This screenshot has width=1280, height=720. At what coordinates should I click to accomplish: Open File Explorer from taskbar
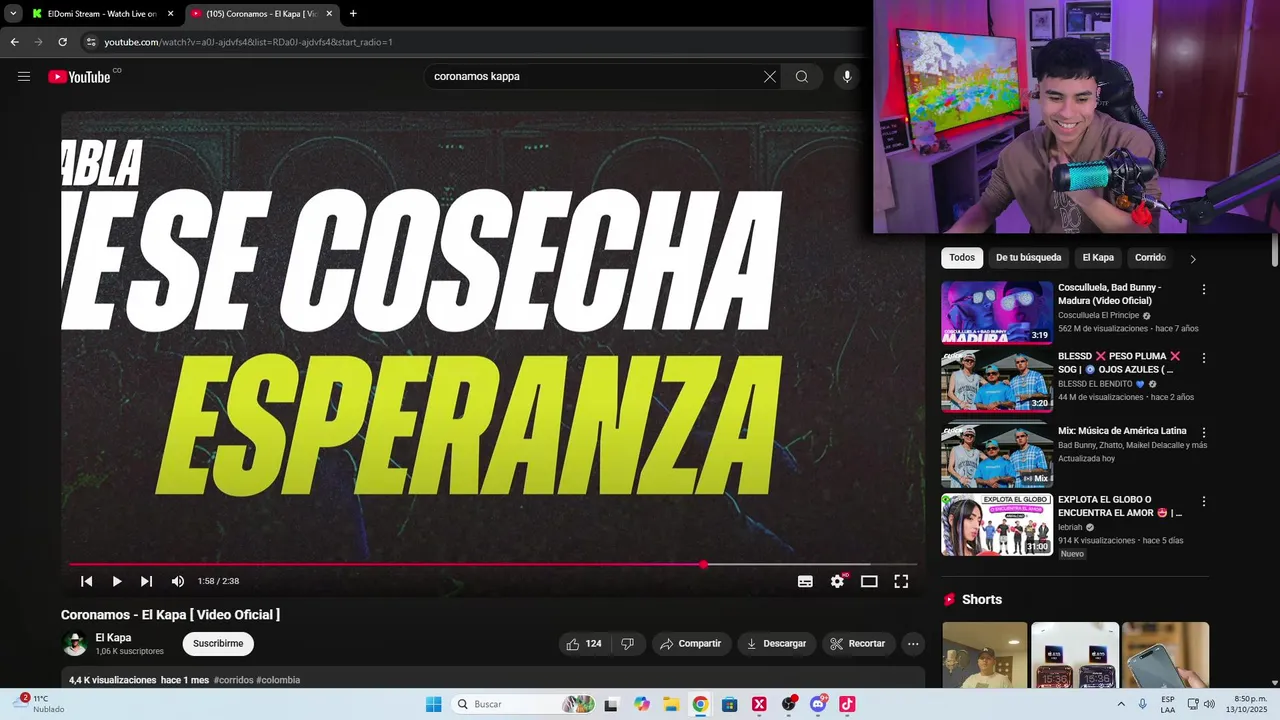point(671,704)
